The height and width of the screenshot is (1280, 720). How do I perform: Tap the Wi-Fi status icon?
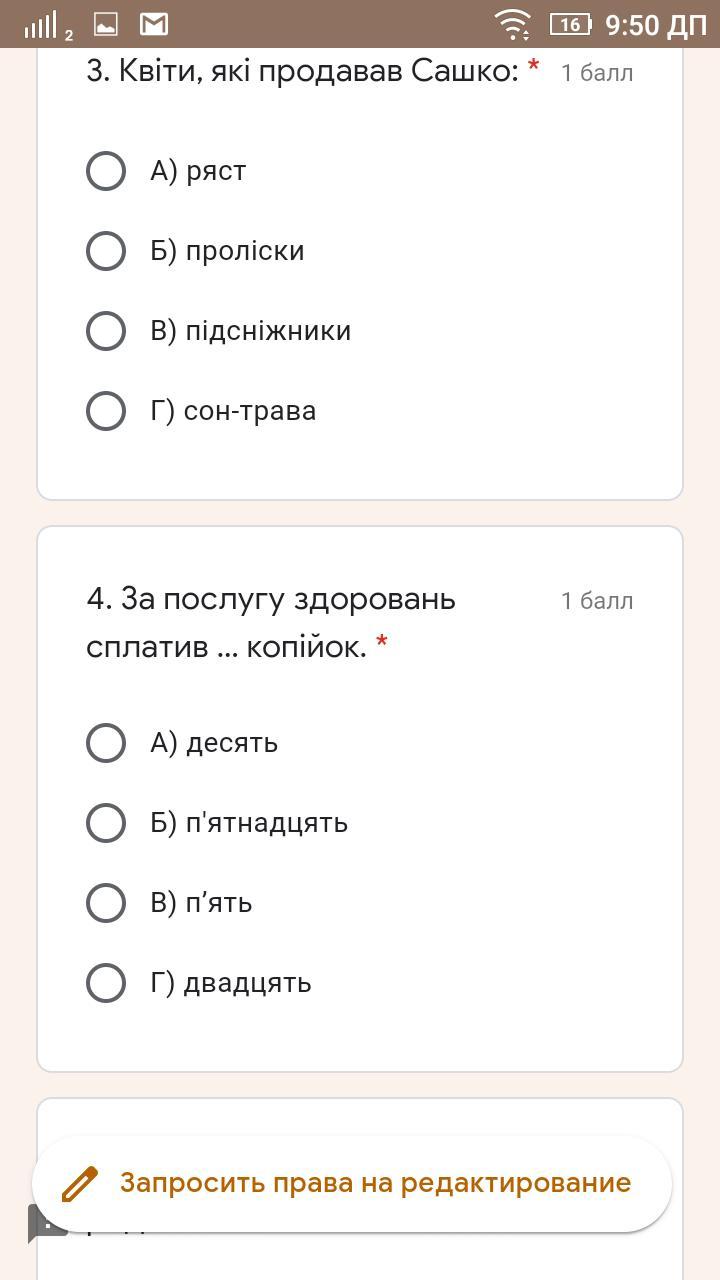[x=514, y=24]
